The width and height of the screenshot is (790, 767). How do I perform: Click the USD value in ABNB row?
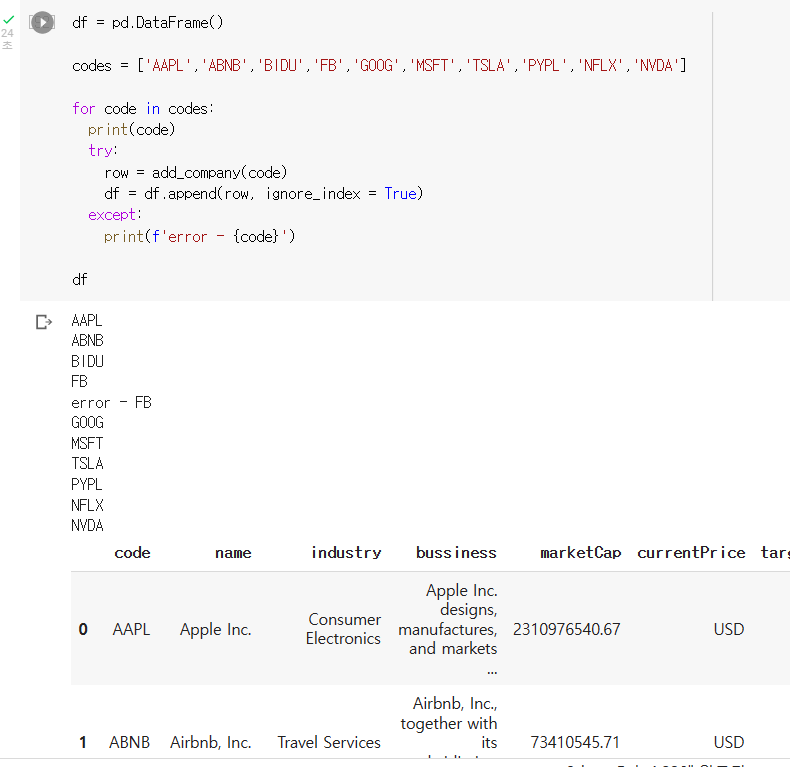[x=729, y=742]
